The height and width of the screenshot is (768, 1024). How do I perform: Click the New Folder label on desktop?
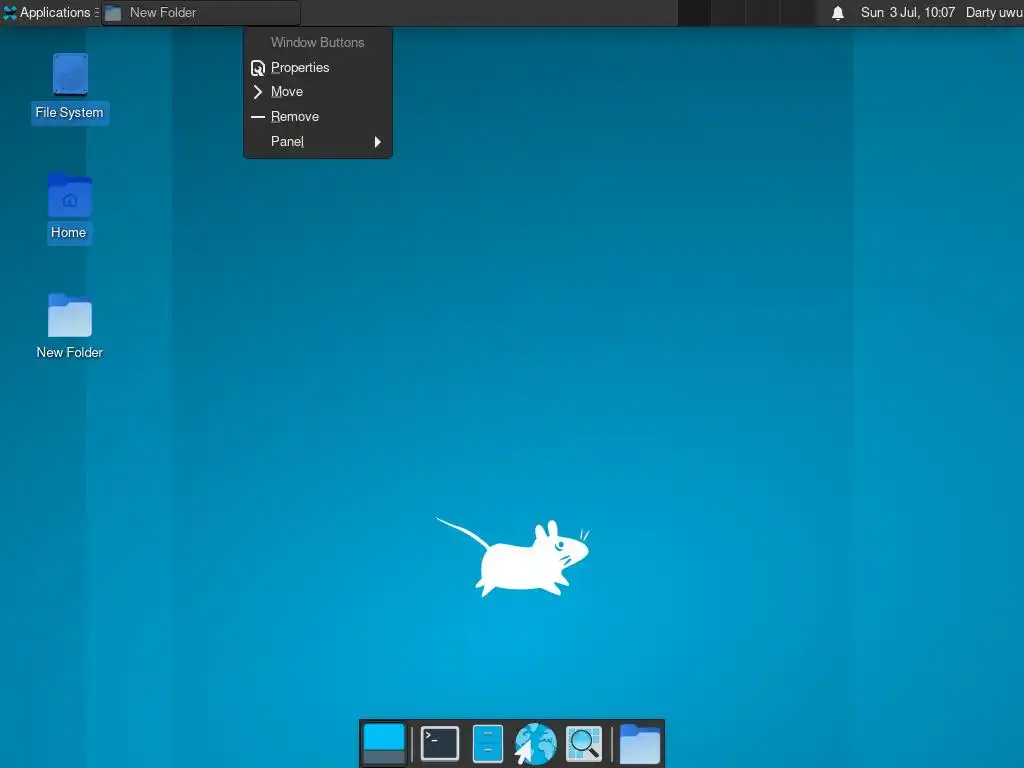(70, 353)
